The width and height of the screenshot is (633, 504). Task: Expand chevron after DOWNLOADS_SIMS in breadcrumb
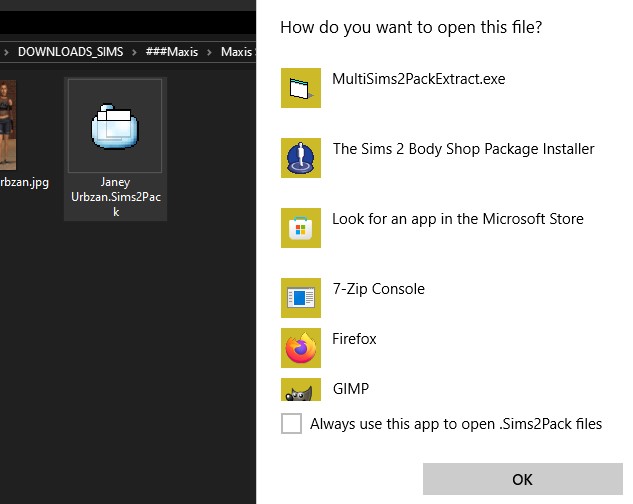[133, 50]
